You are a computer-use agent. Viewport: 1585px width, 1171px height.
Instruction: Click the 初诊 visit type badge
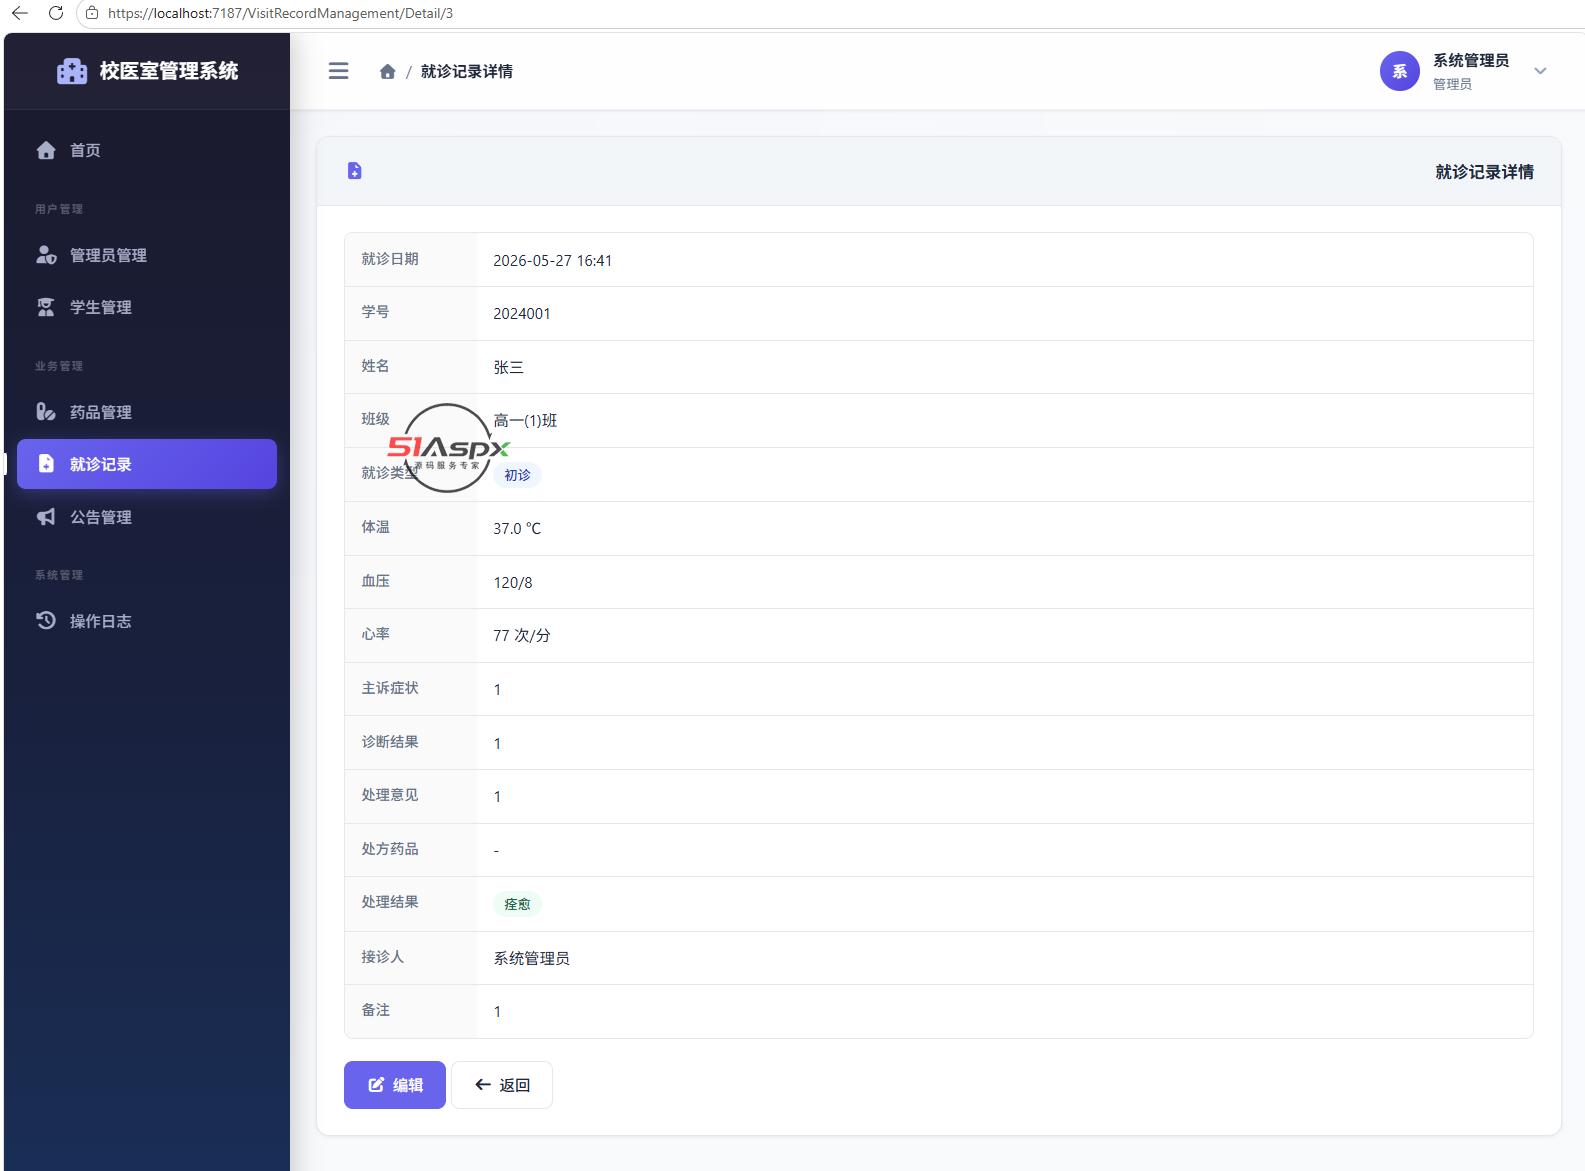[x=517, y=475]
